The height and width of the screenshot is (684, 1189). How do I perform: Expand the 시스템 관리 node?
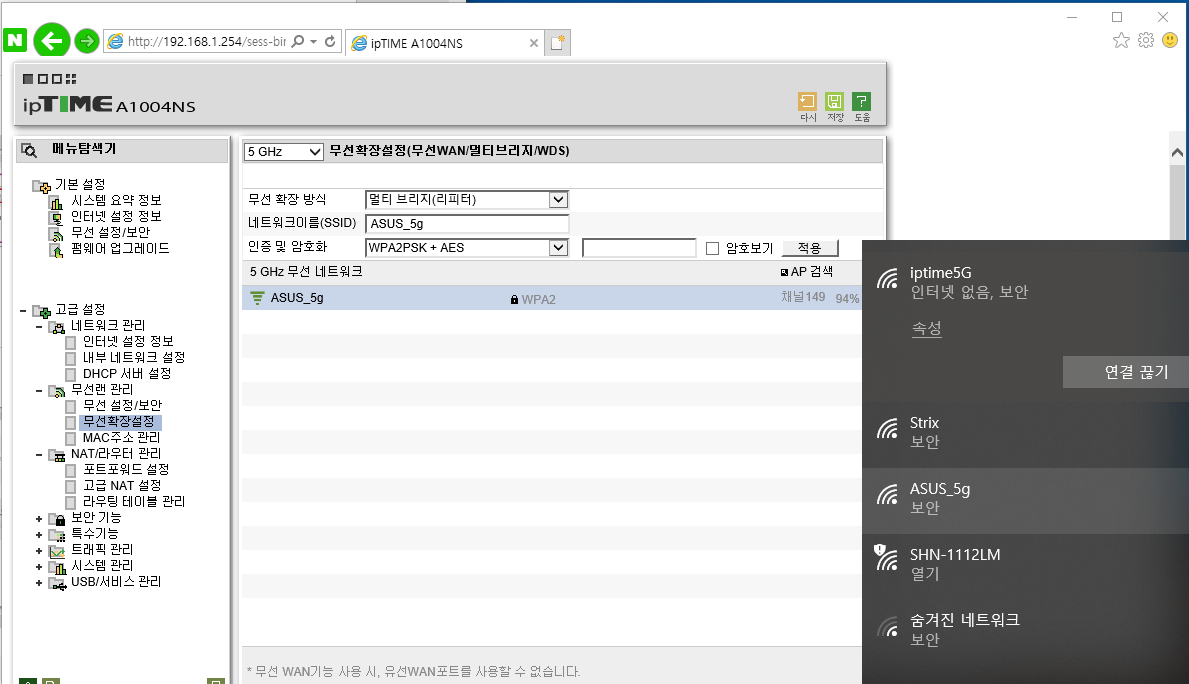click(x=39, y=566)
